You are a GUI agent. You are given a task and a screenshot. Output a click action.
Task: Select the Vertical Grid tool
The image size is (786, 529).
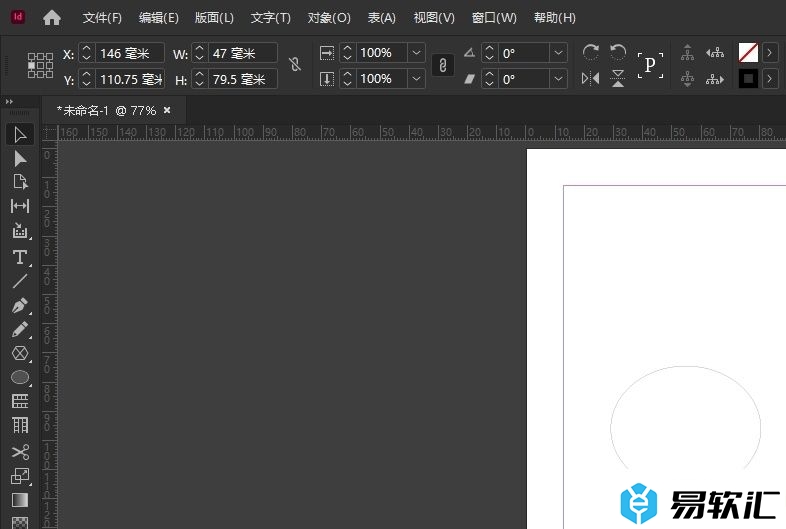[20, 425]
